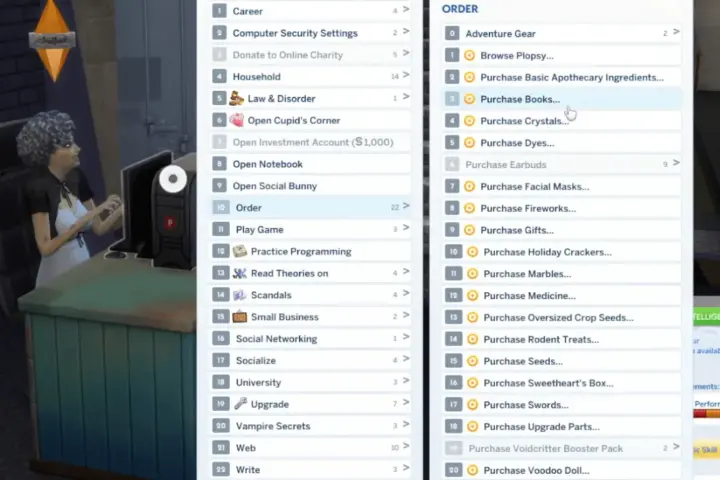The height and width of the screenshot is (480, 720).
Task: Click the coin icon beside Browse Plopsy
Action: (469, 56)
